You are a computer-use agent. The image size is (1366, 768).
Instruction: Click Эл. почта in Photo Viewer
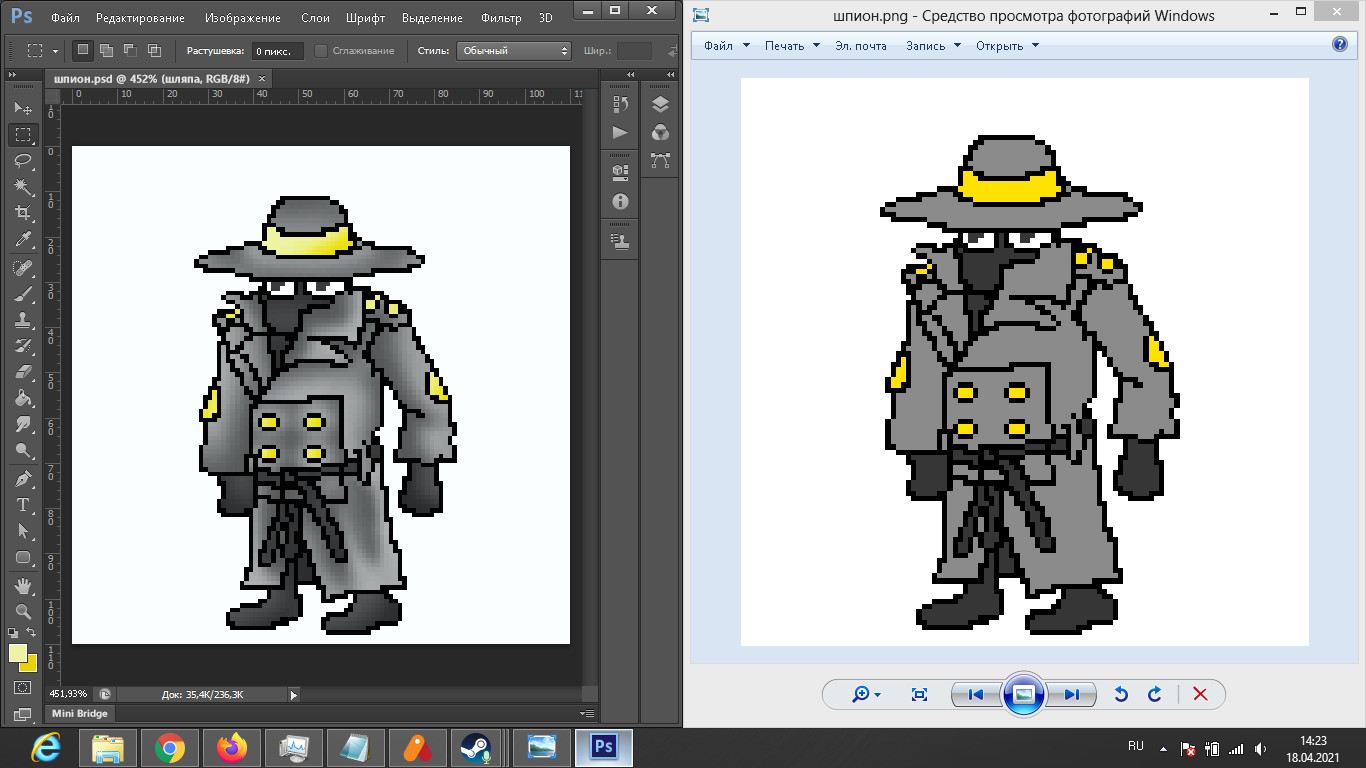pos(861,46)
